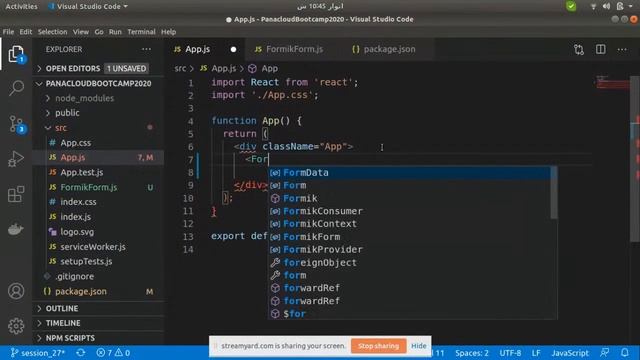
Task: Select FormikConsumer autocomplete suggestion
Action: point(409,211)
